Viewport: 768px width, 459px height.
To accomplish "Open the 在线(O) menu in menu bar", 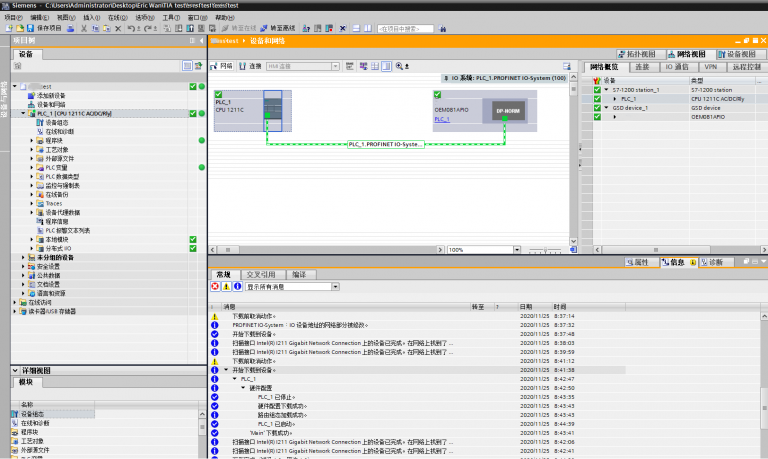I will pyautogui.click(x=117, y=17).
